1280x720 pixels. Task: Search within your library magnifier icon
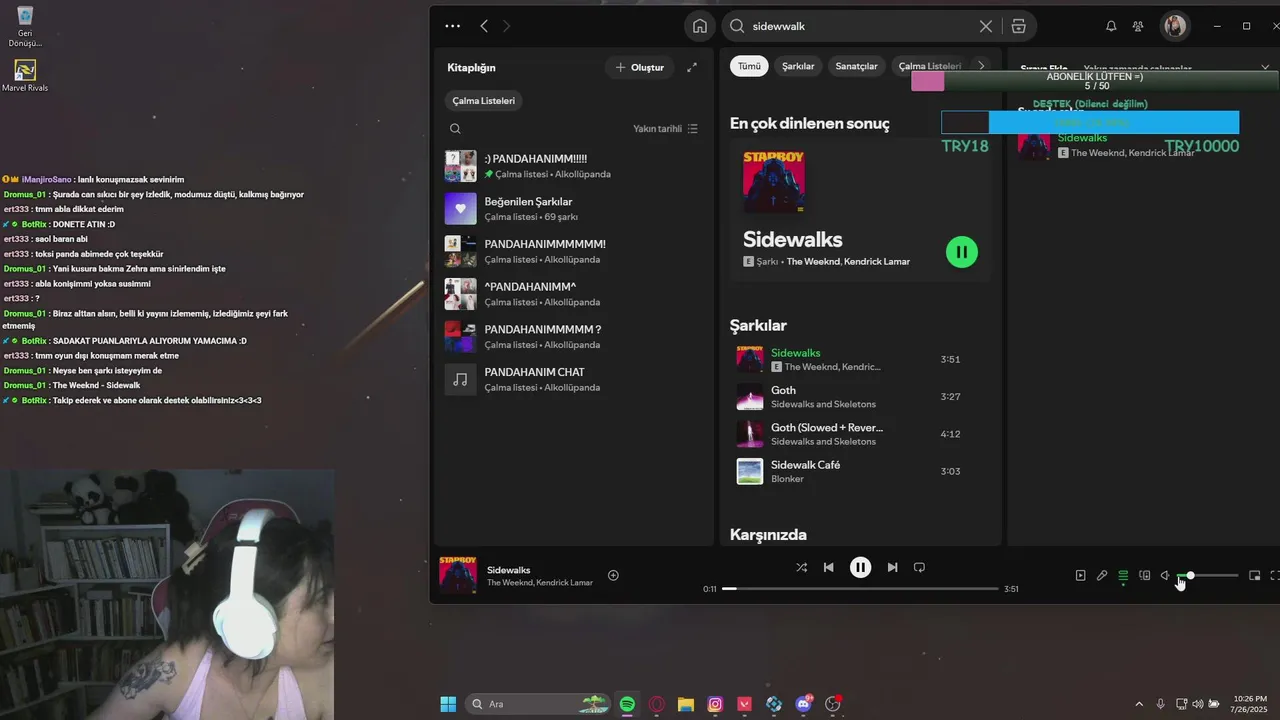pos(455,128)
